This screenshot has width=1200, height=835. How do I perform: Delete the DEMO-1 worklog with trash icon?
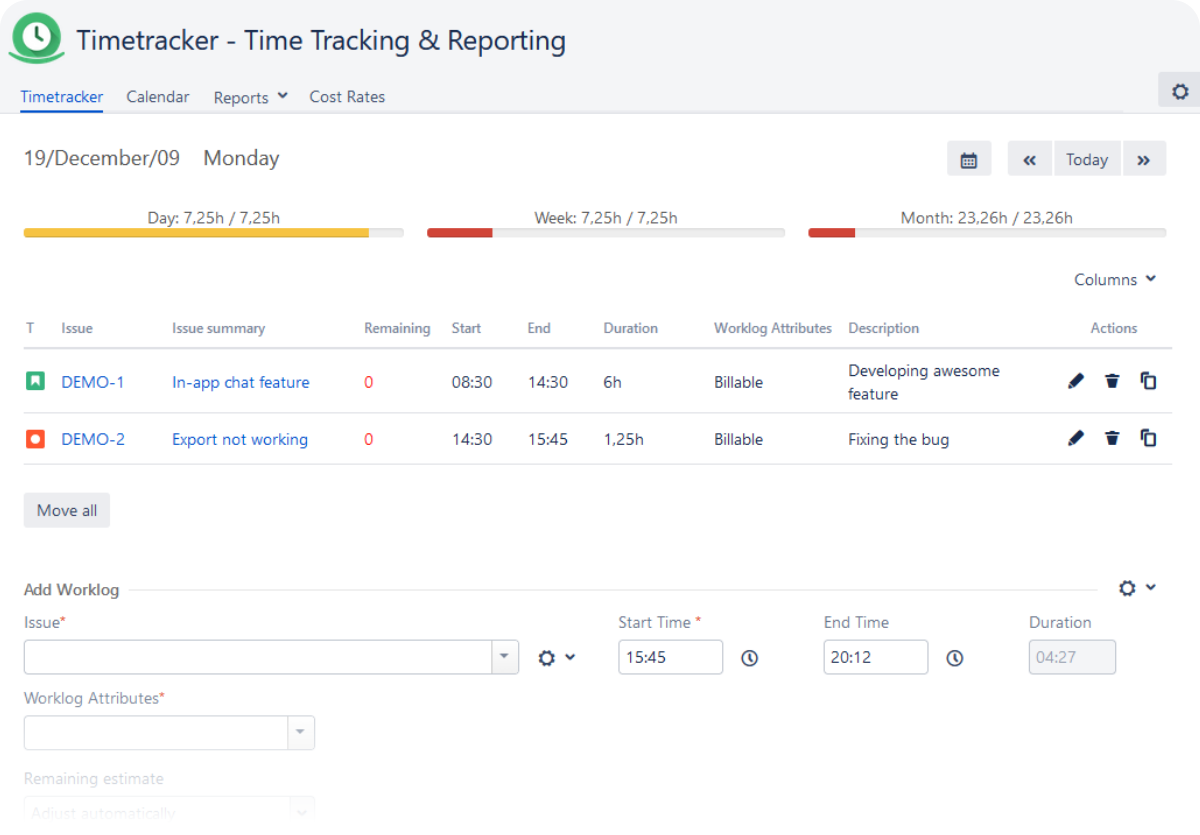(x=1112, y=381)
